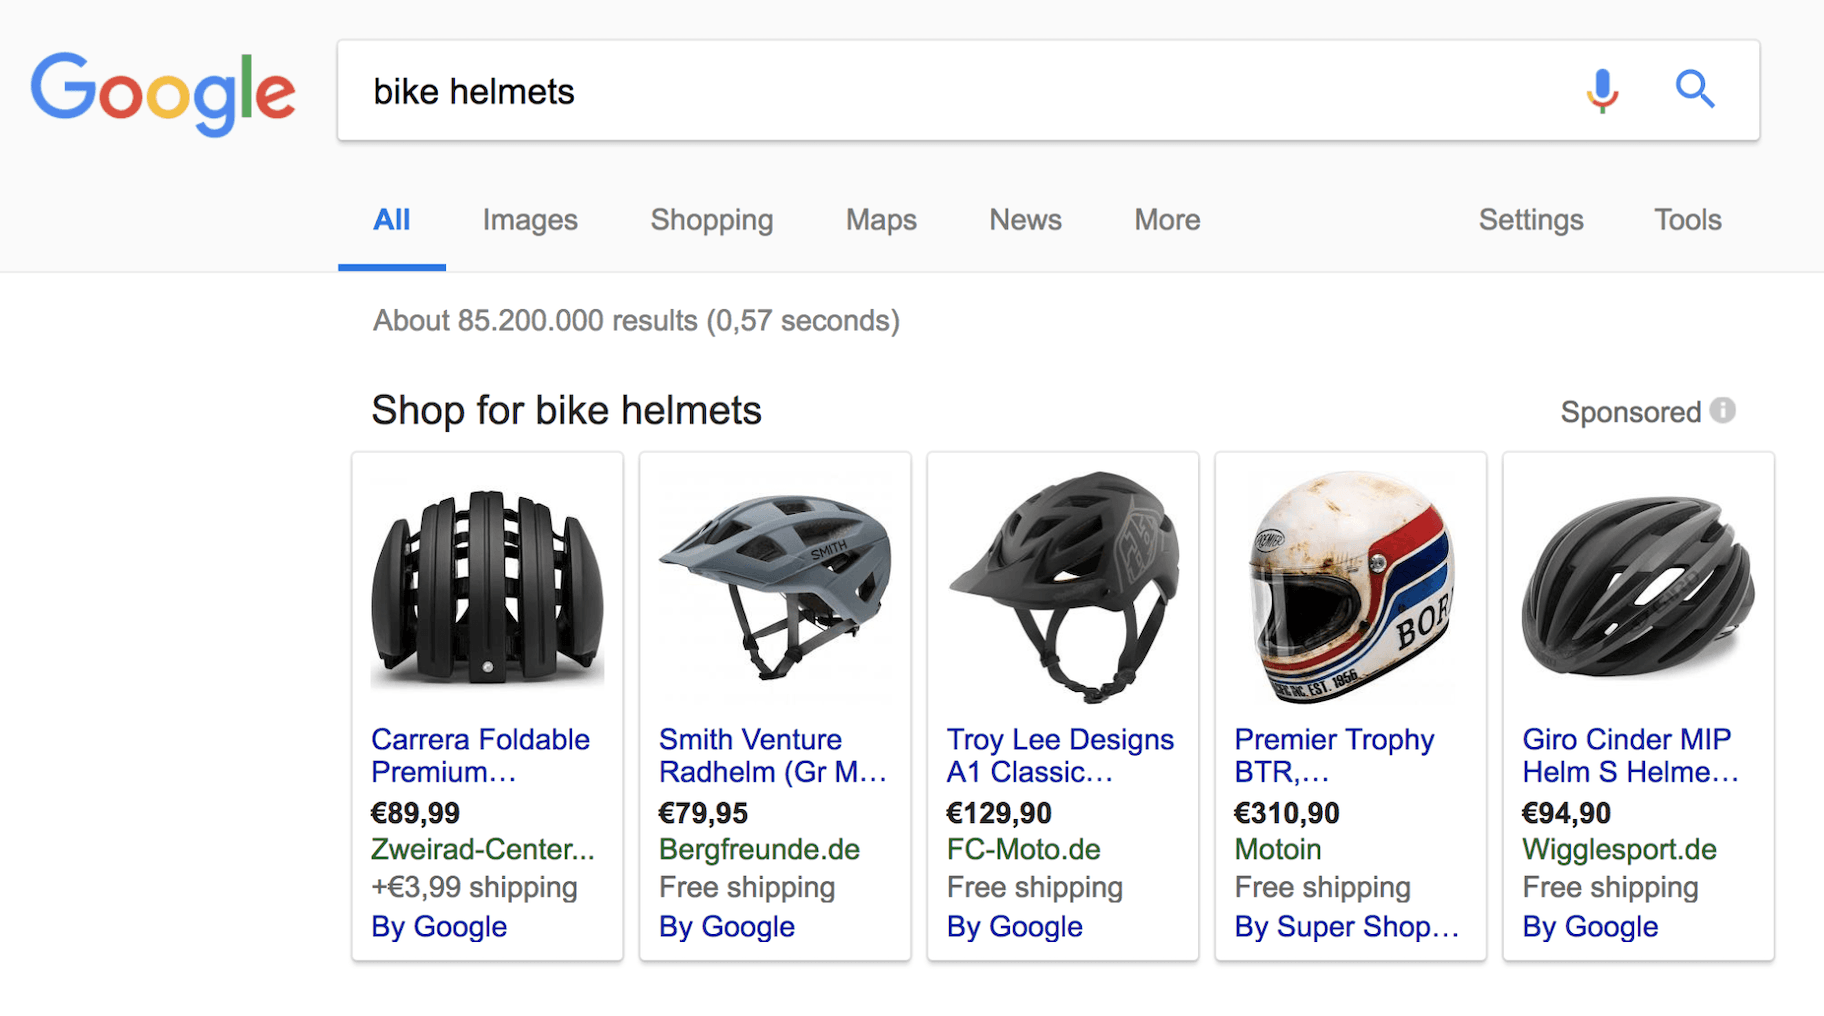The image size is (1824, 1016).
Task: Click the voice search microphone icon
Action: pos(1602,91)
